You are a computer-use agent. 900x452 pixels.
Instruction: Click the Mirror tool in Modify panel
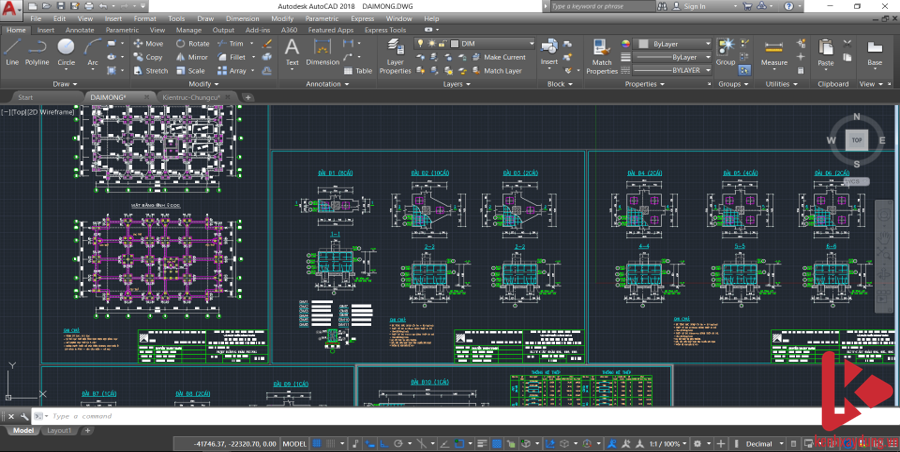click(192, 57)
